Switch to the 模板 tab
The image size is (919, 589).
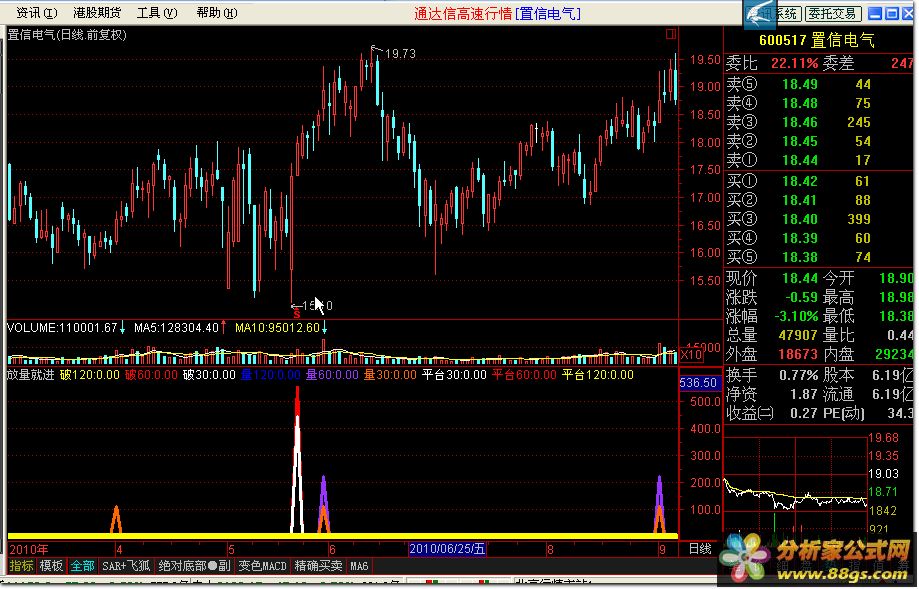51,566
